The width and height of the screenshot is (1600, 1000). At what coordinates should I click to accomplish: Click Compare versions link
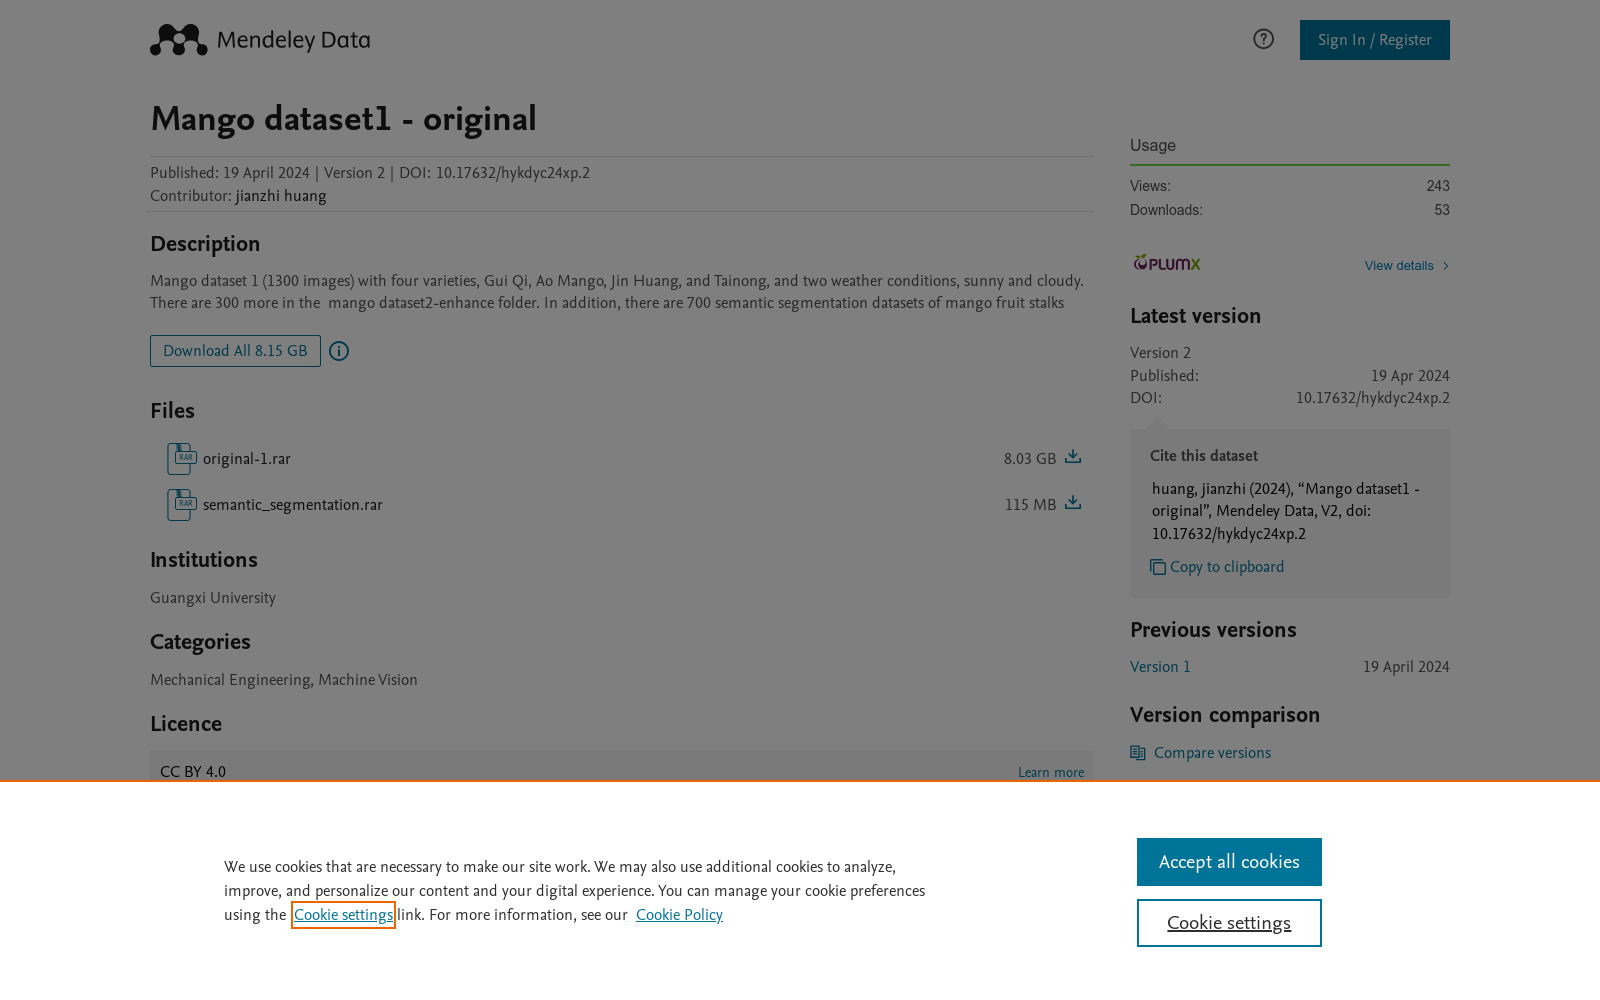click(1212, 753)
